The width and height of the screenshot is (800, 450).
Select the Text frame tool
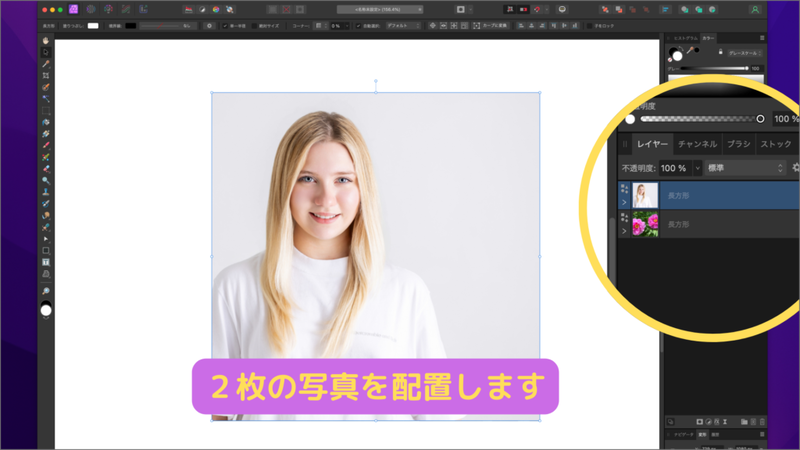click(45, 262)
